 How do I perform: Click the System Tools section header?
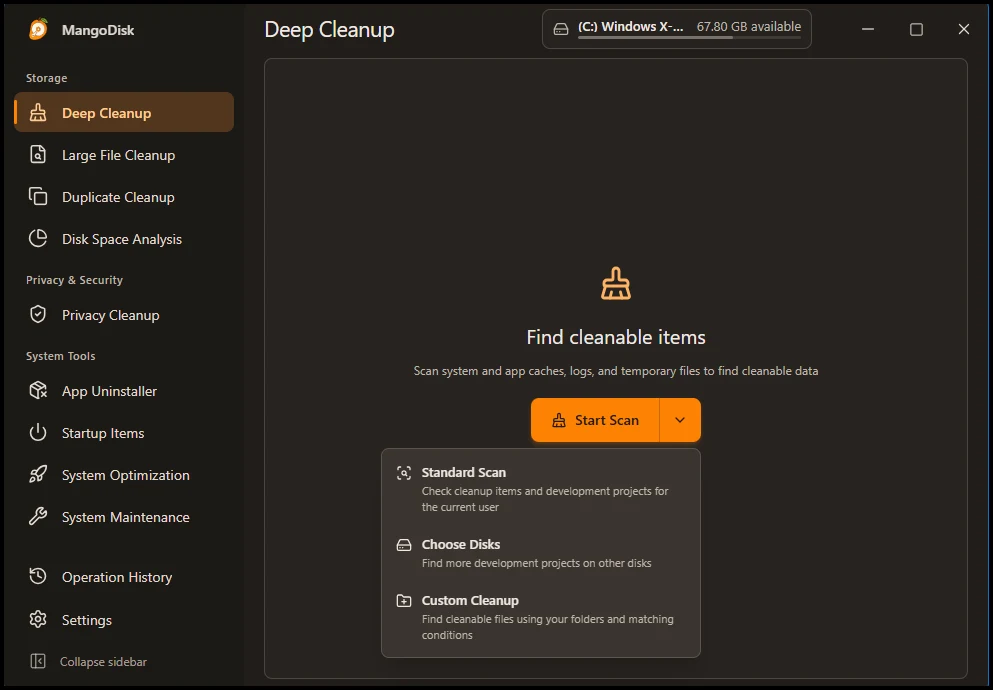pos(61,356)
